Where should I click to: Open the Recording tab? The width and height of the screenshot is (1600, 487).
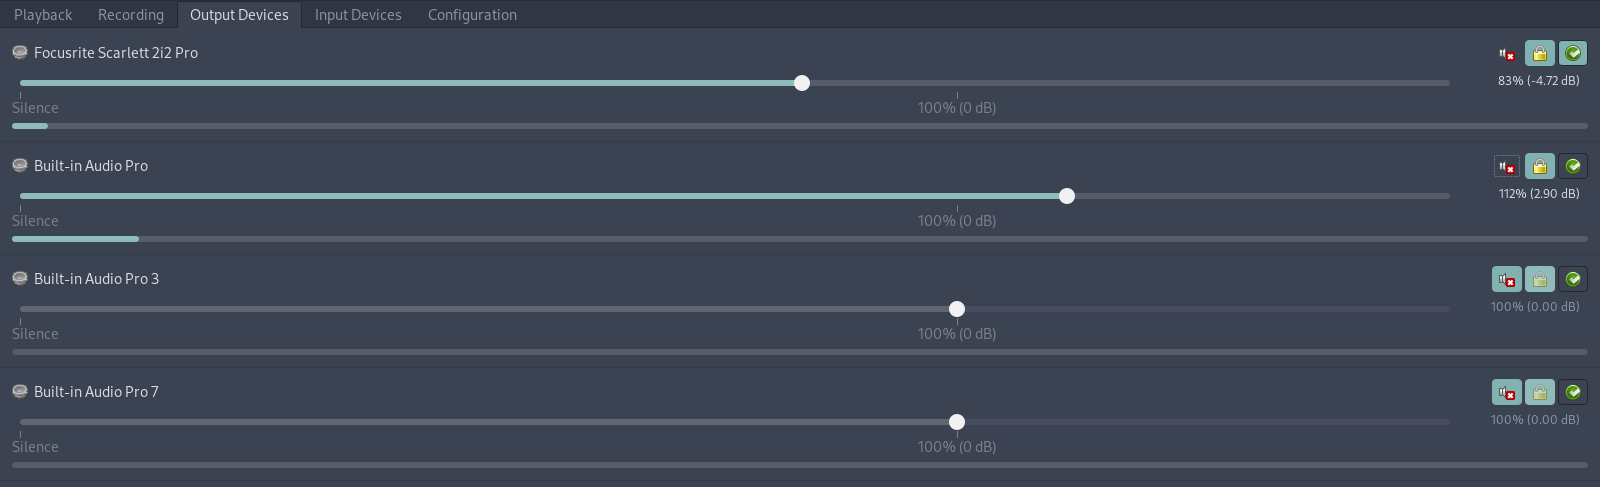tap(131, 15)
